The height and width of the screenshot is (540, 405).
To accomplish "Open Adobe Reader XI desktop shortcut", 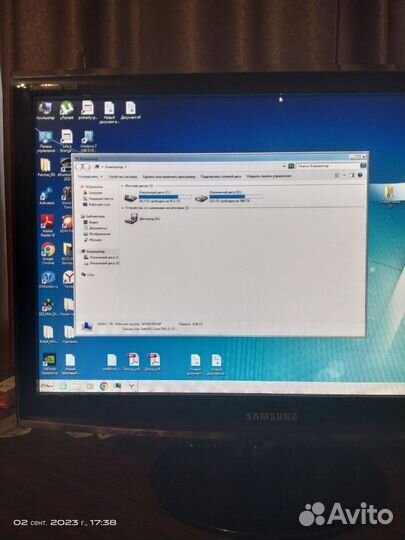I will (x=48, y=225).
